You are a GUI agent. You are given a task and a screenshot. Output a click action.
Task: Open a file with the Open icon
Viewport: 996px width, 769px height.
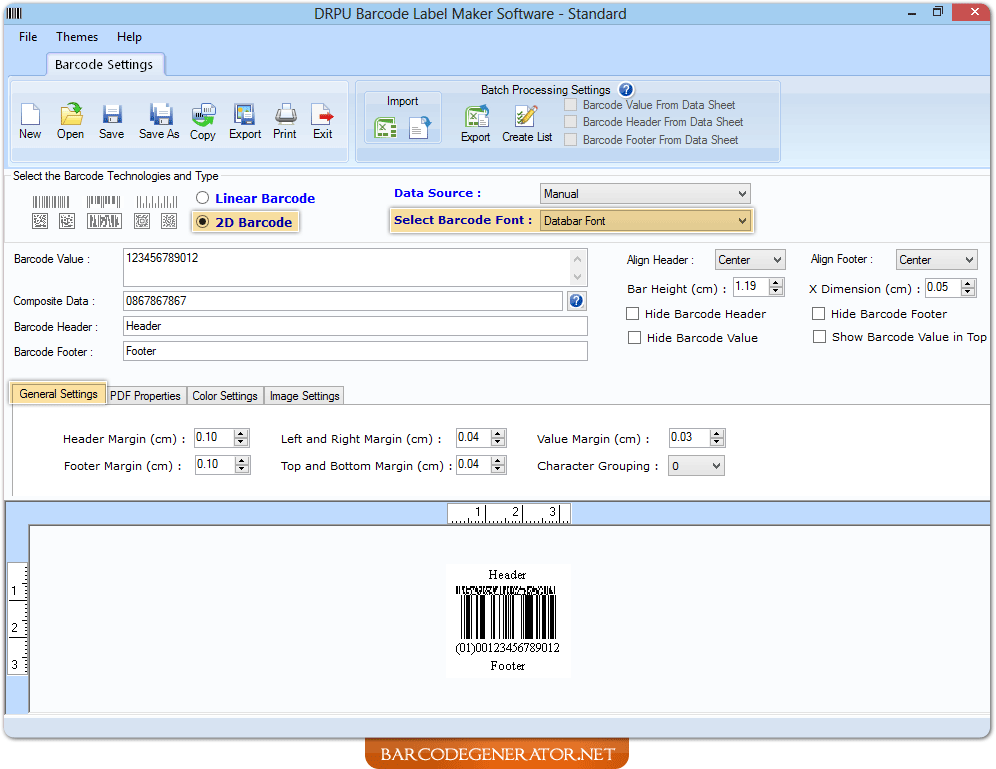[x=70, y=120]
